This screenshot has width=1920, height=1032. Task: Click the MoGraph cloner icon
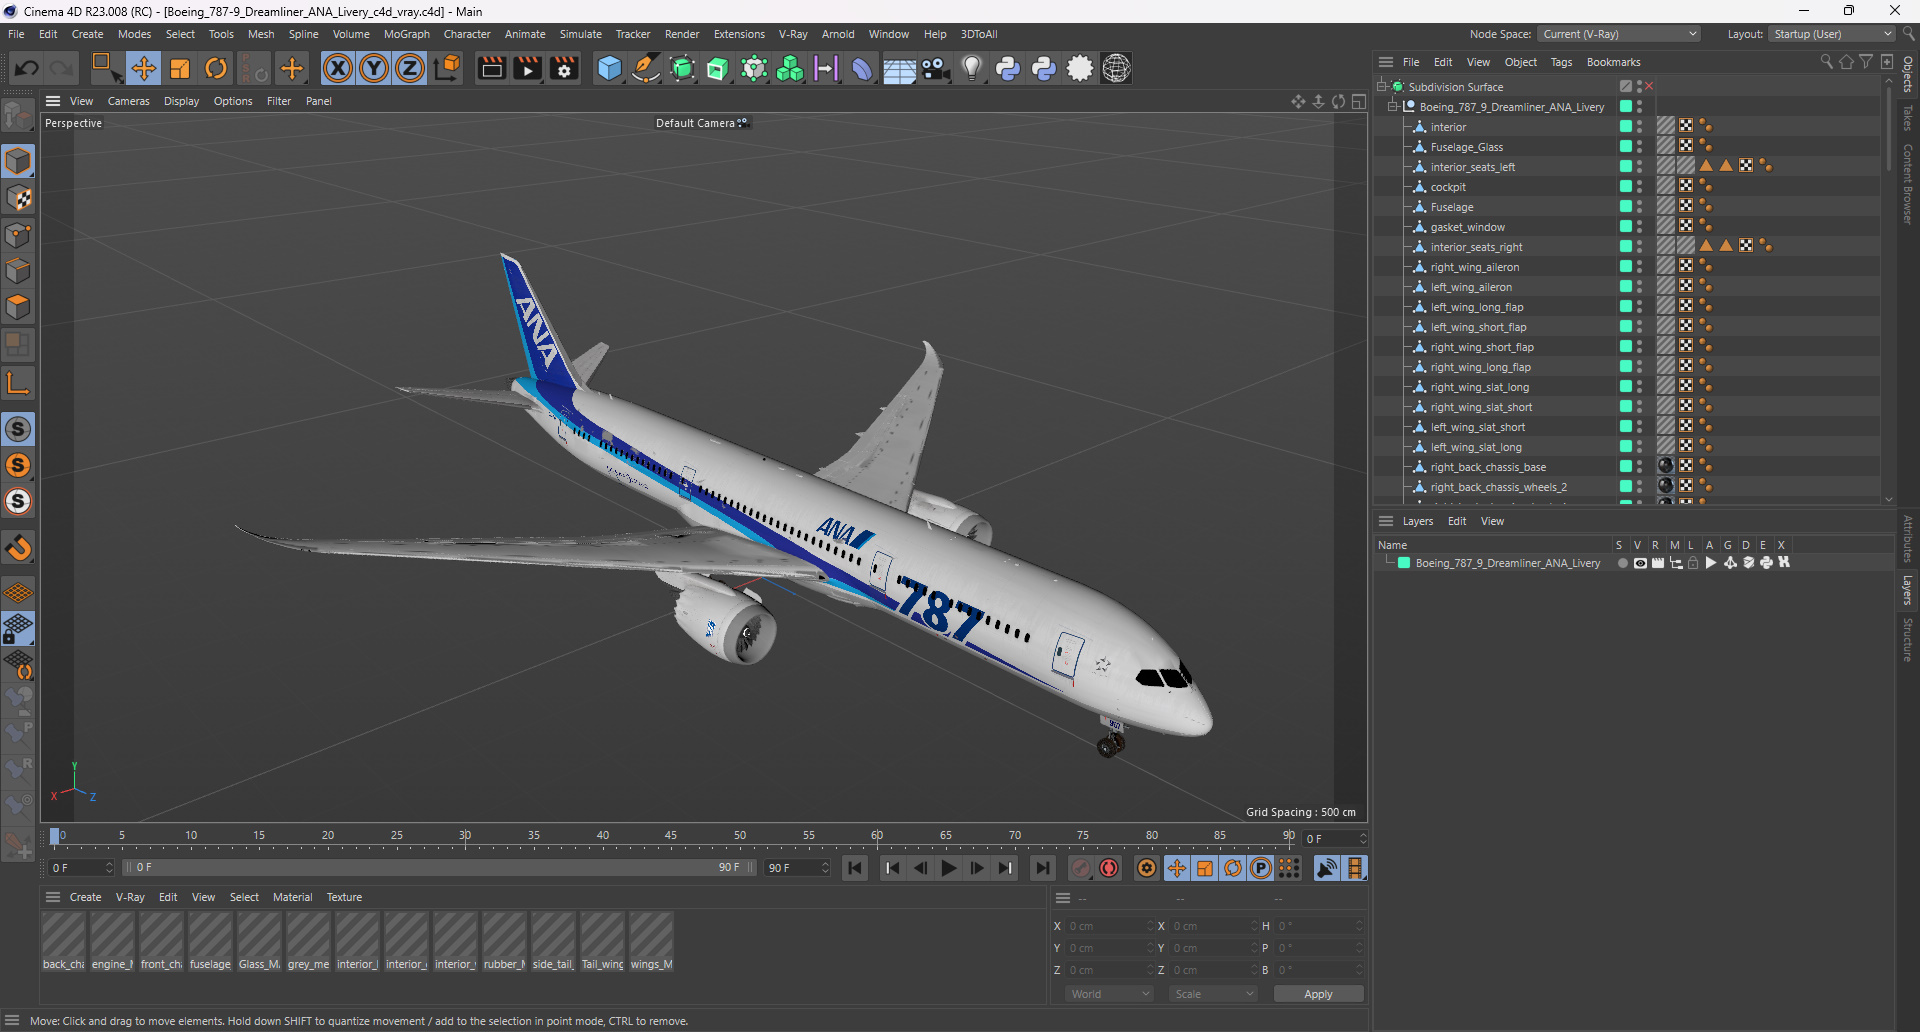790,68
